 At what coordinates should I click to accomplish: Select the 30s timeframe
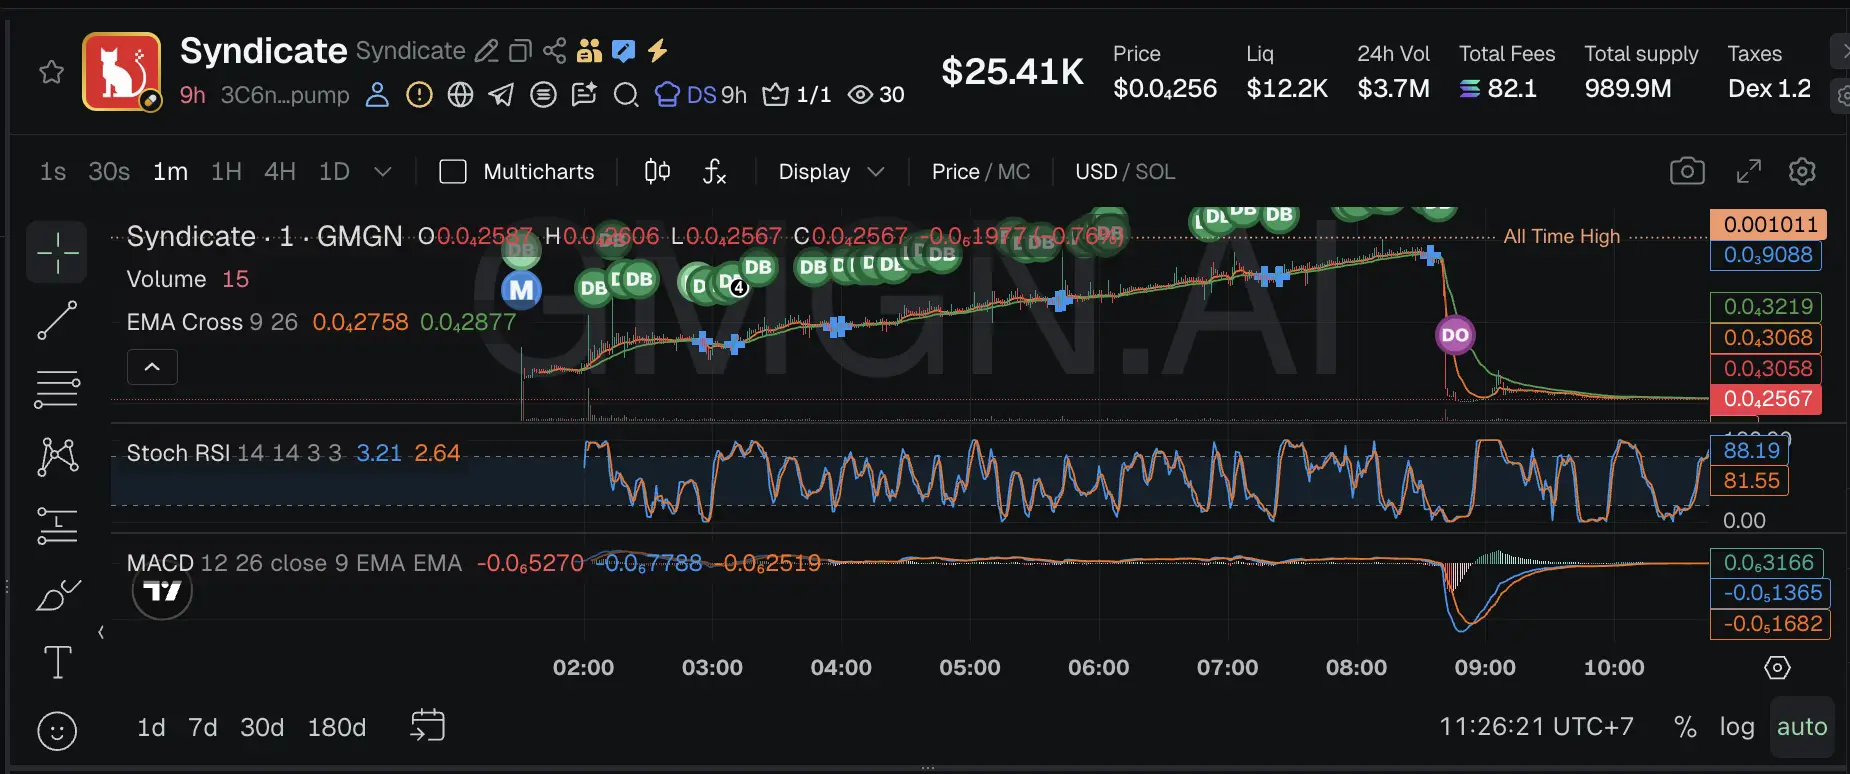coord(109,172)
